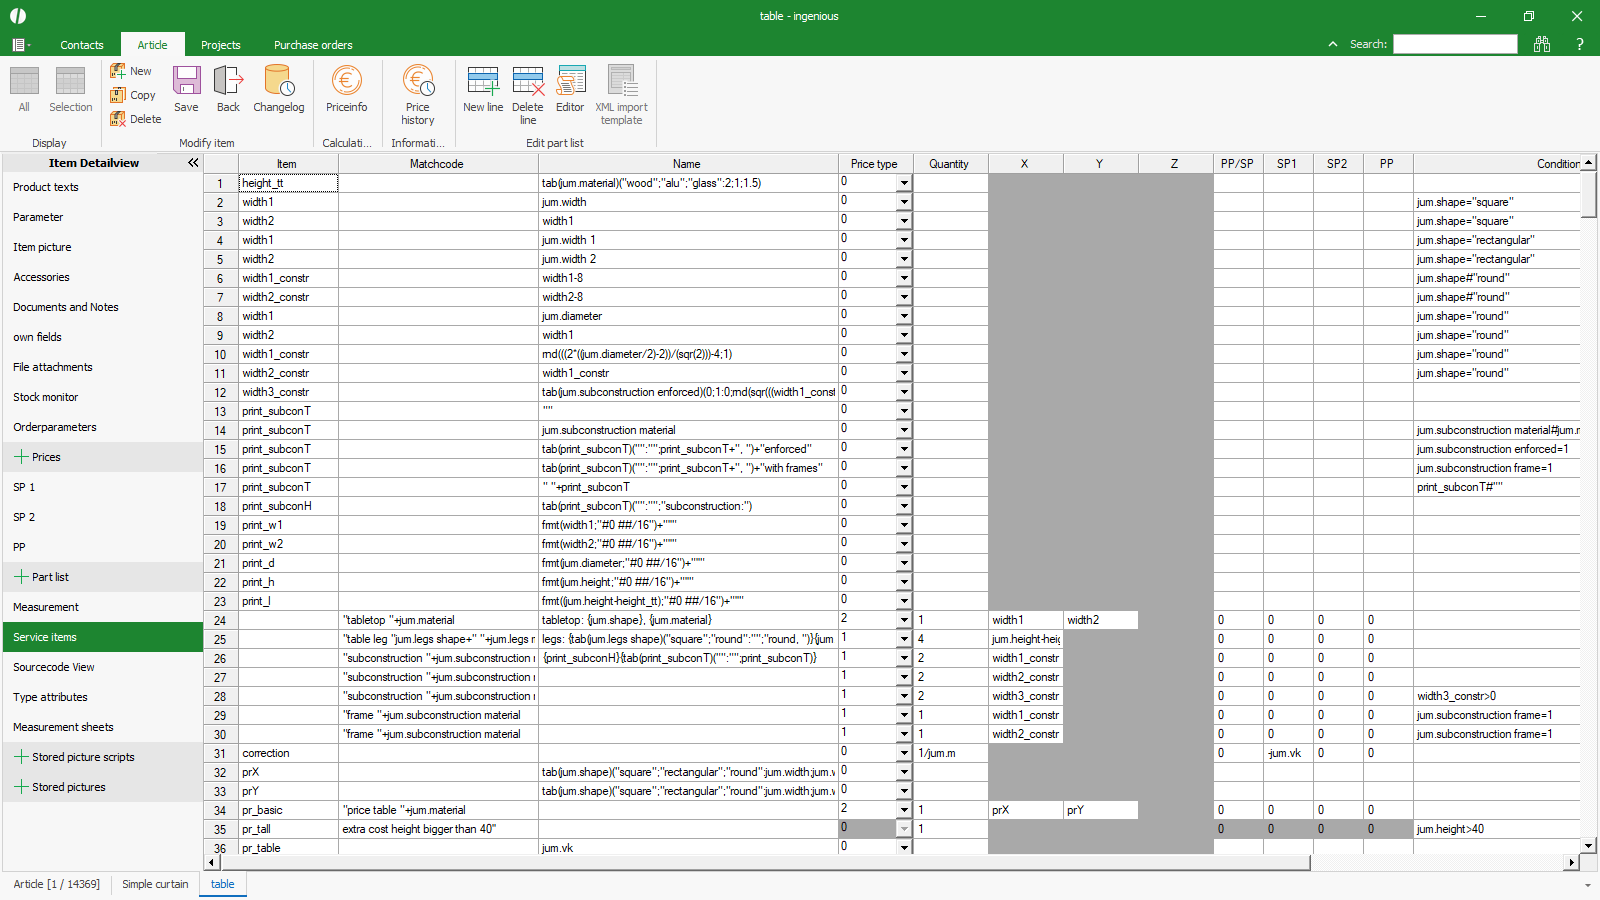
Task: Collapse the Item Detailview panel
Action: (x=193, y=163)
